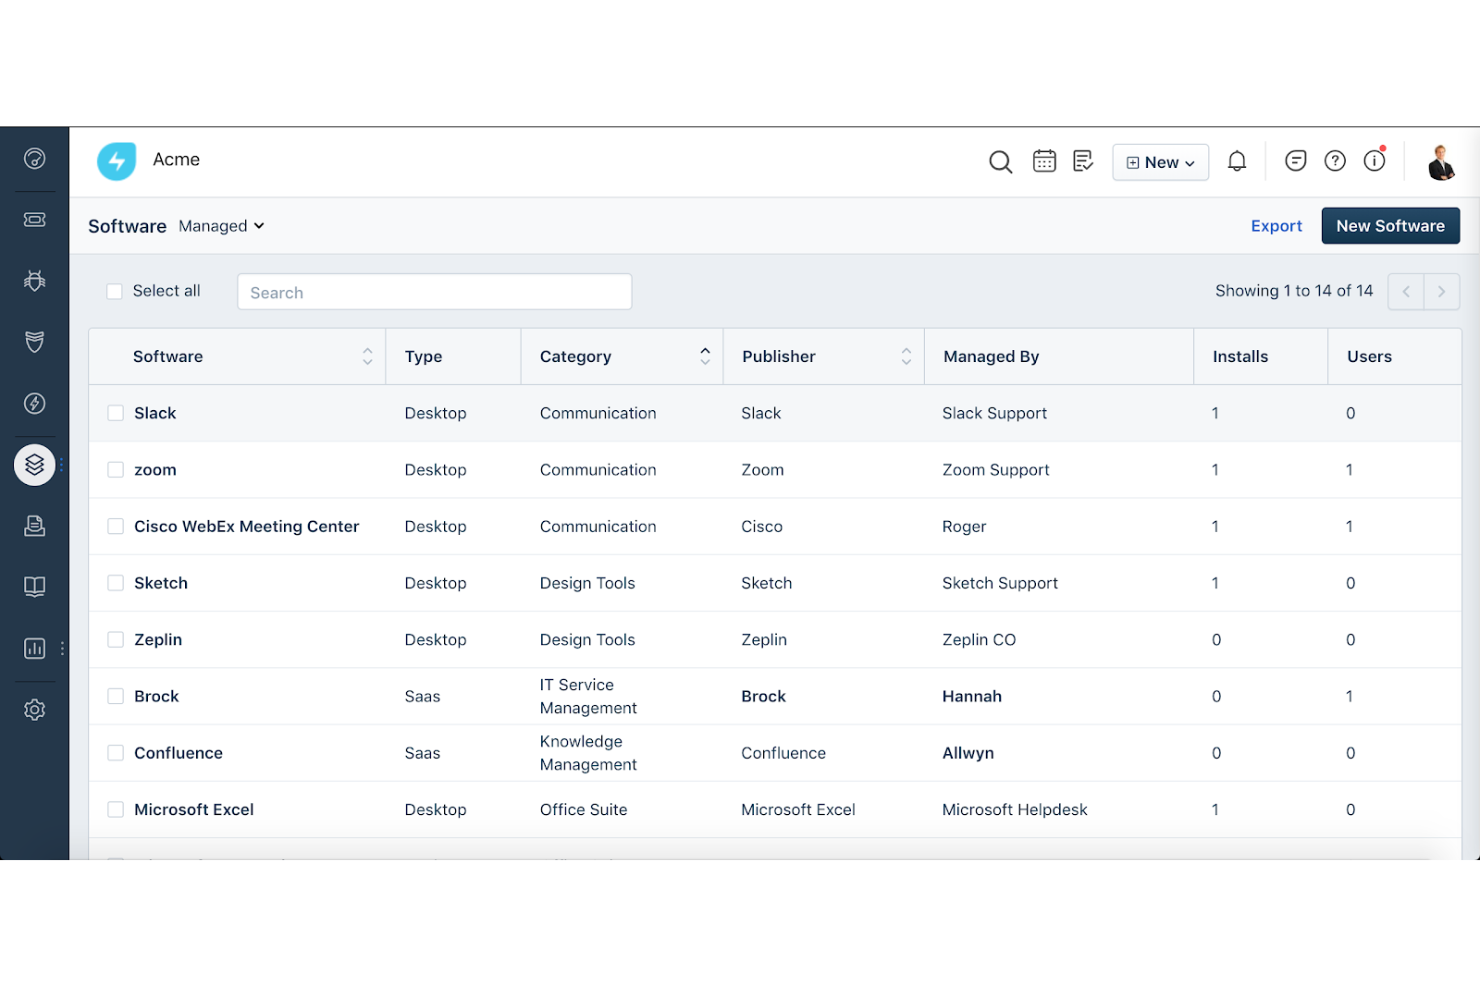The image size is (1480, 987).
Task: Open the Solutions knowledge base icon
Action: coord(35,586)
